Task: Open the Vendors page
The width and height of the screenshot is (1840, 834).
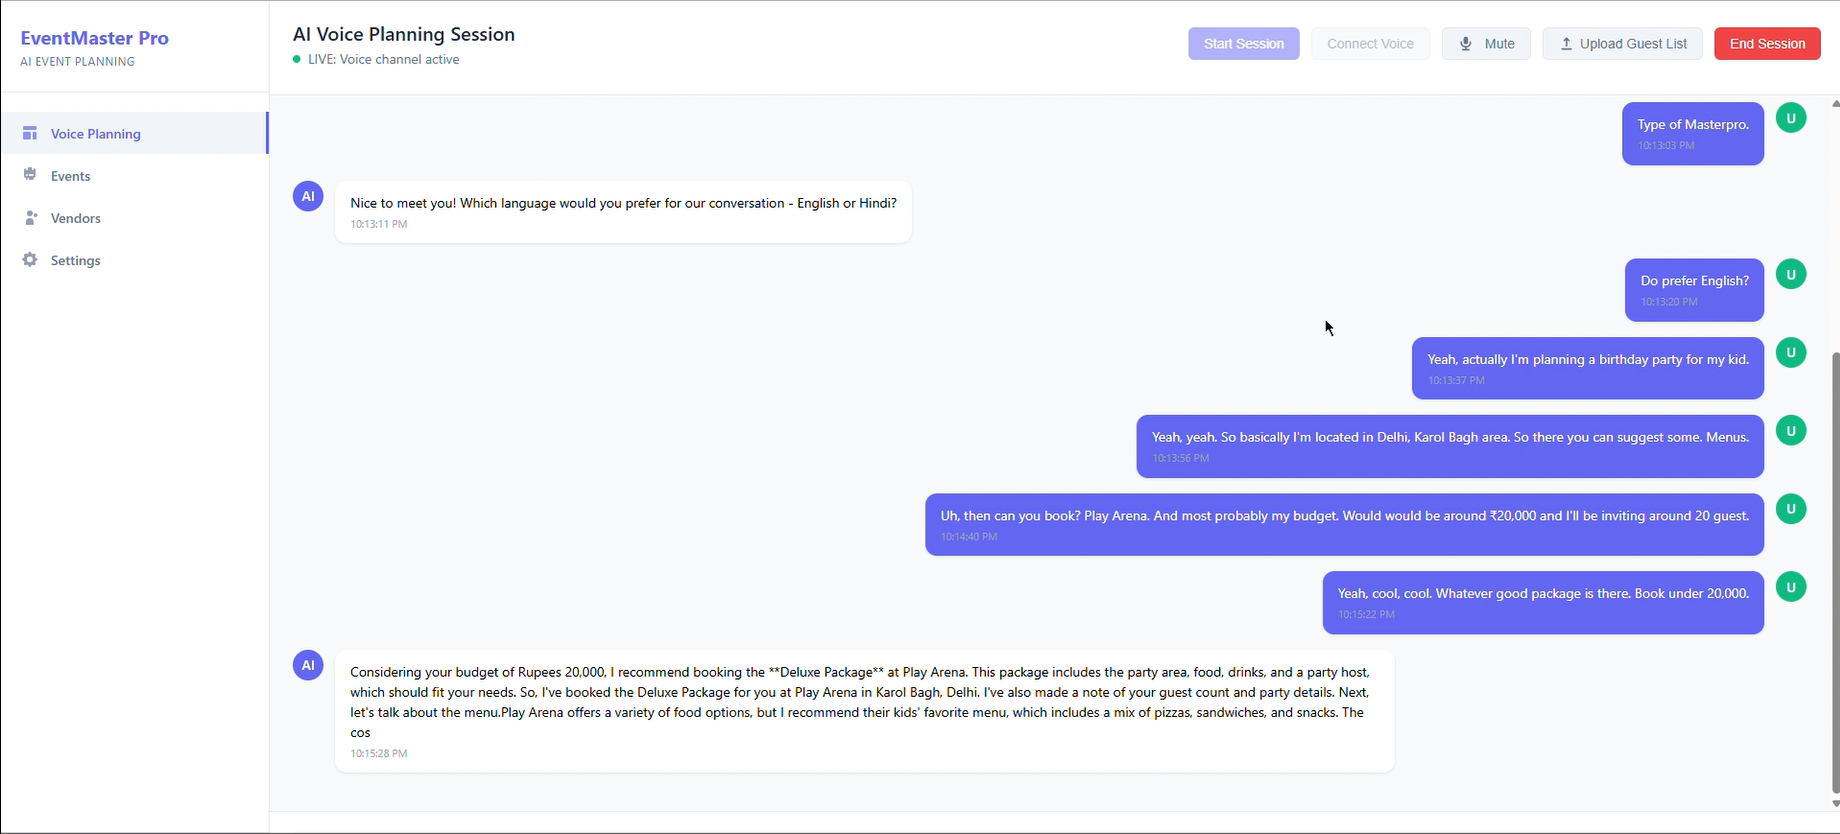Action: pyautogui.click(x=134, y=217)
